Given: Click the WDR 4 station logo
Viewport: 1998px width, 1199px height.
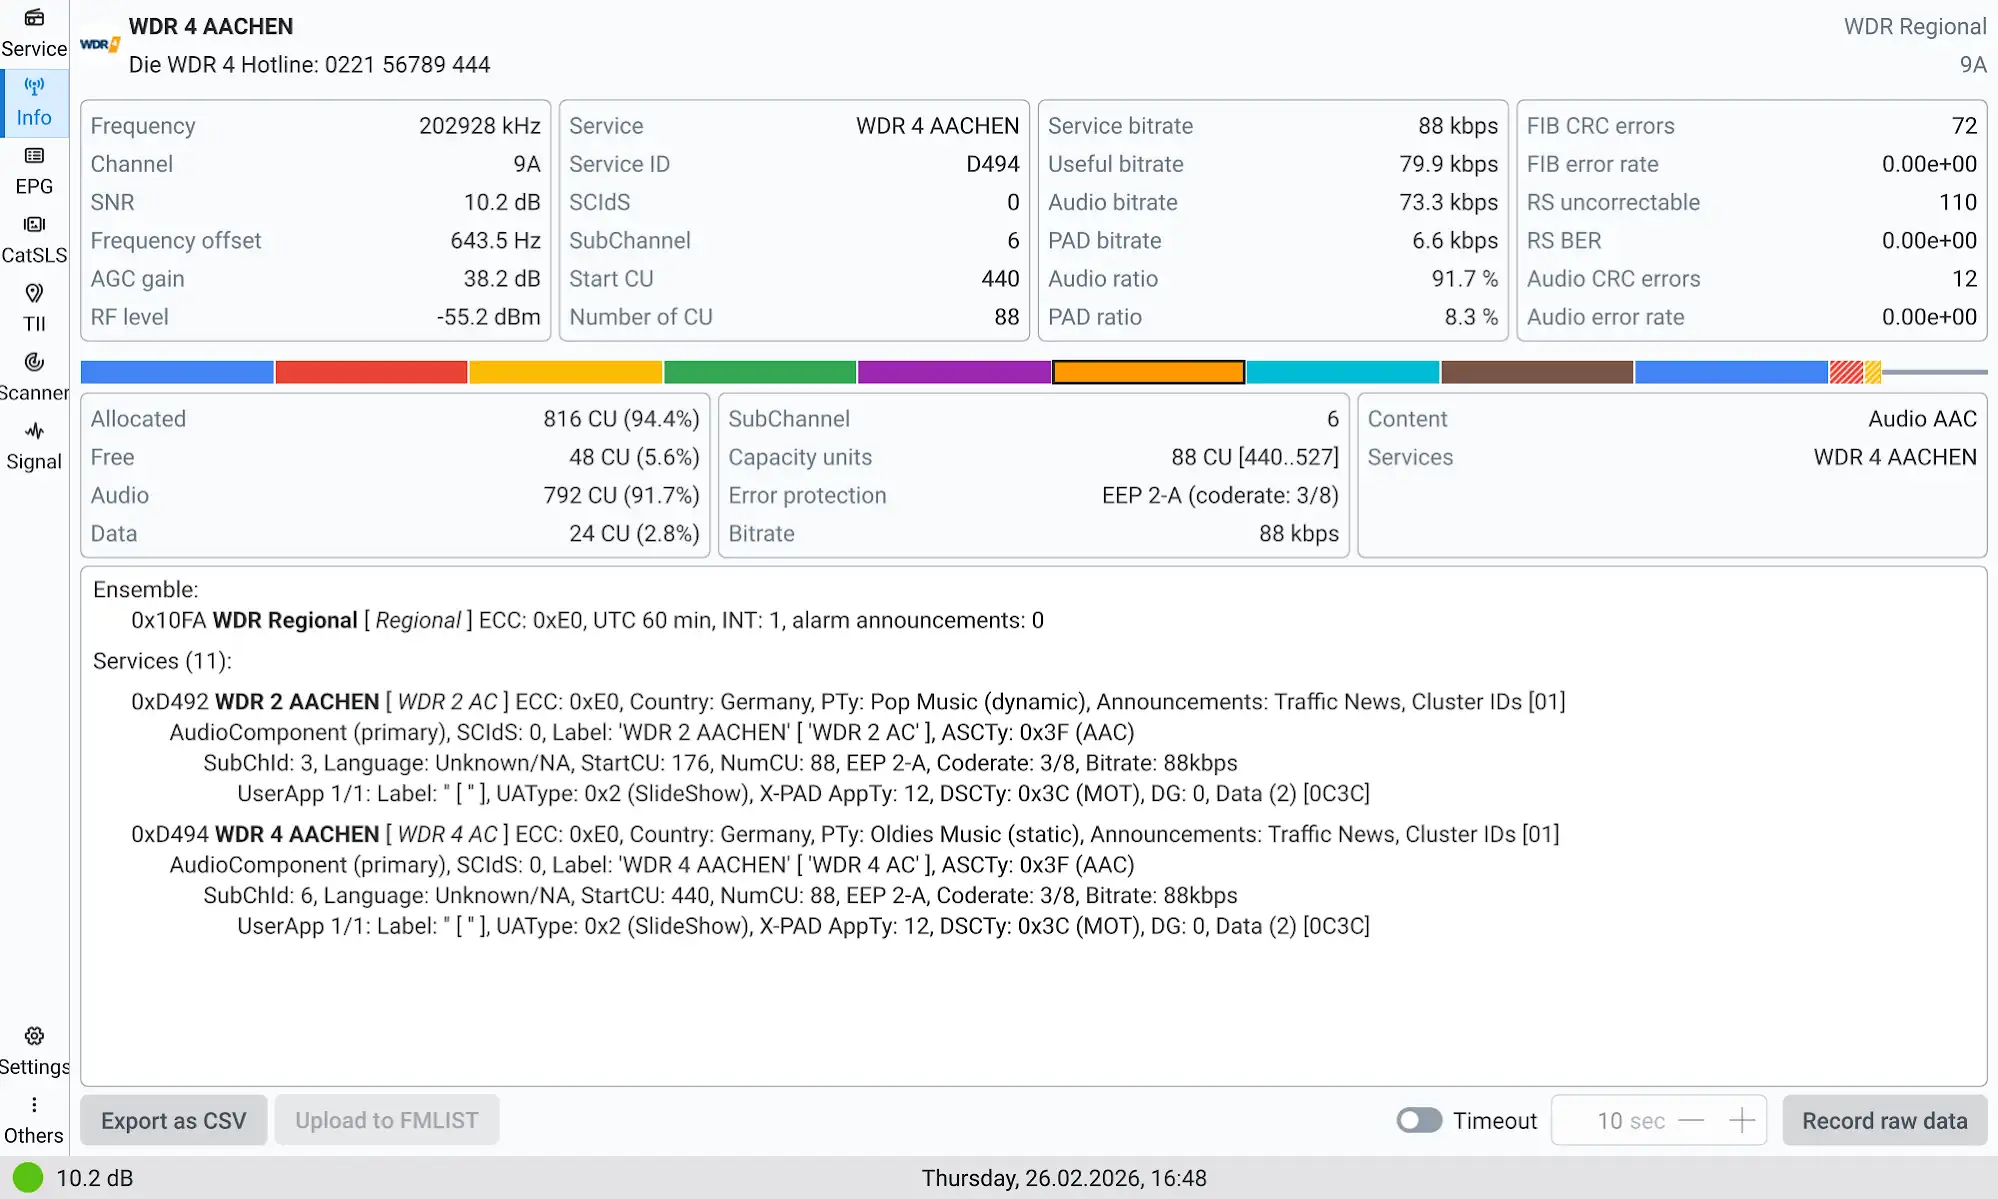Looking at the screenshot, I should click(x=100, y=45).
